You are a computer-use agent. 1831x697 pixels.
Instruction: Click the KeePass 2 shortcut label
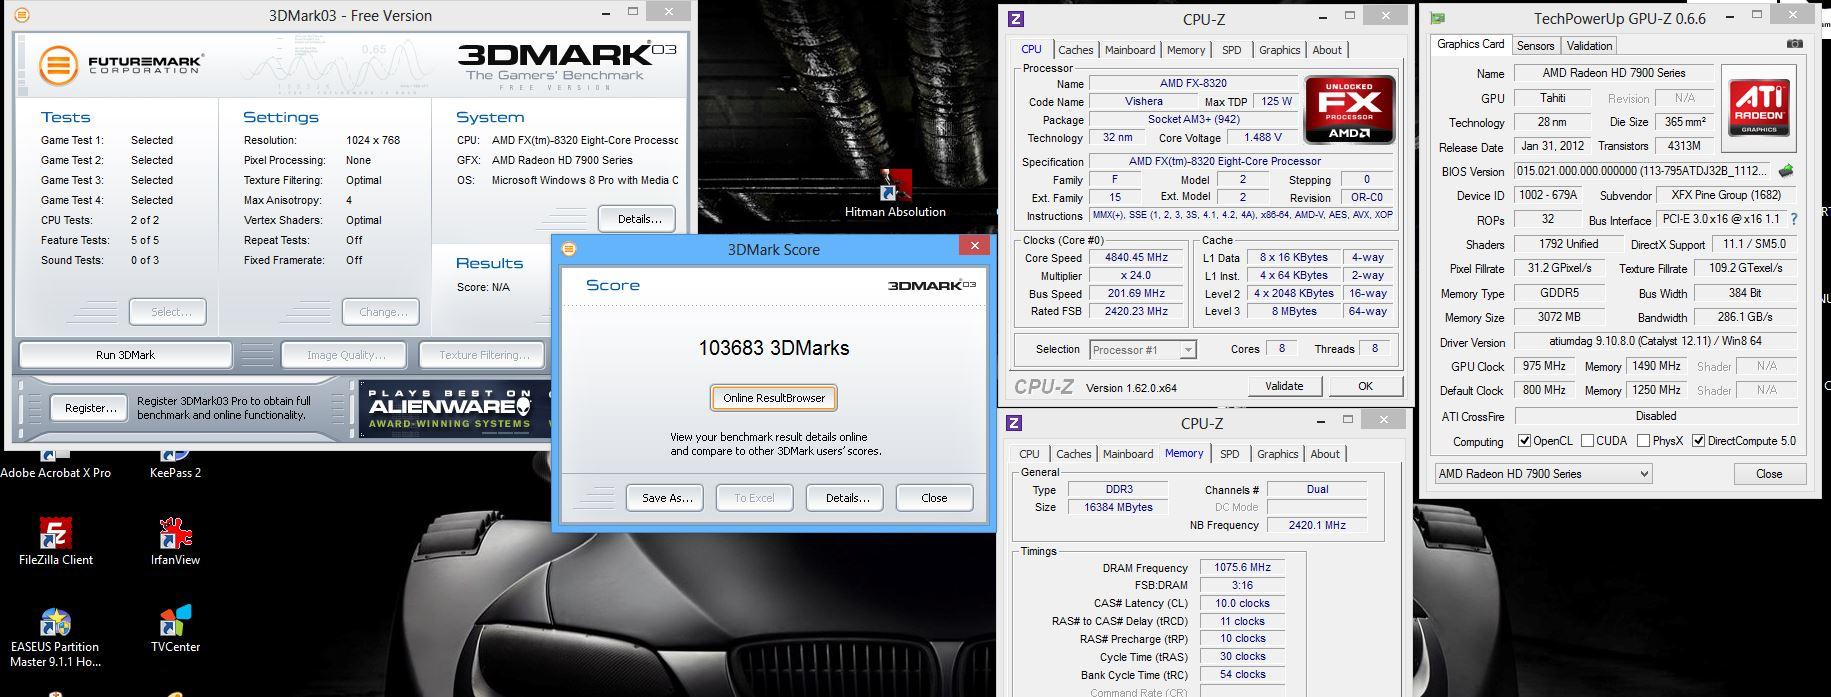pos(175,473)
